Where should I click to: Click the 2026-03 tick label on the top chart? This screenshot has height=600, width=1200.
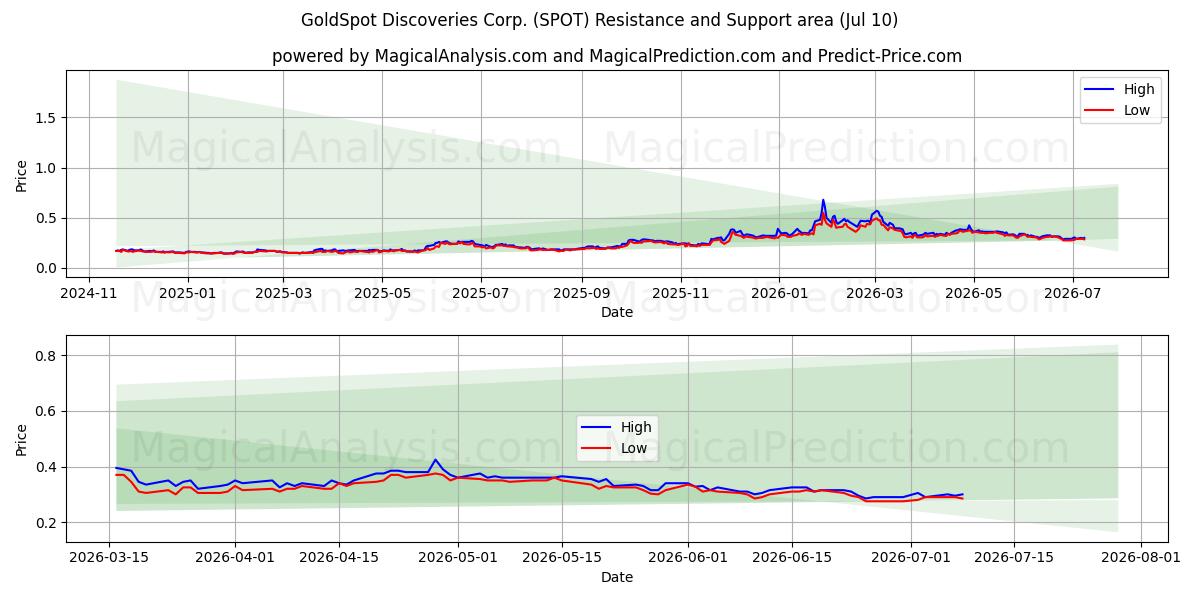coord(874,293)
